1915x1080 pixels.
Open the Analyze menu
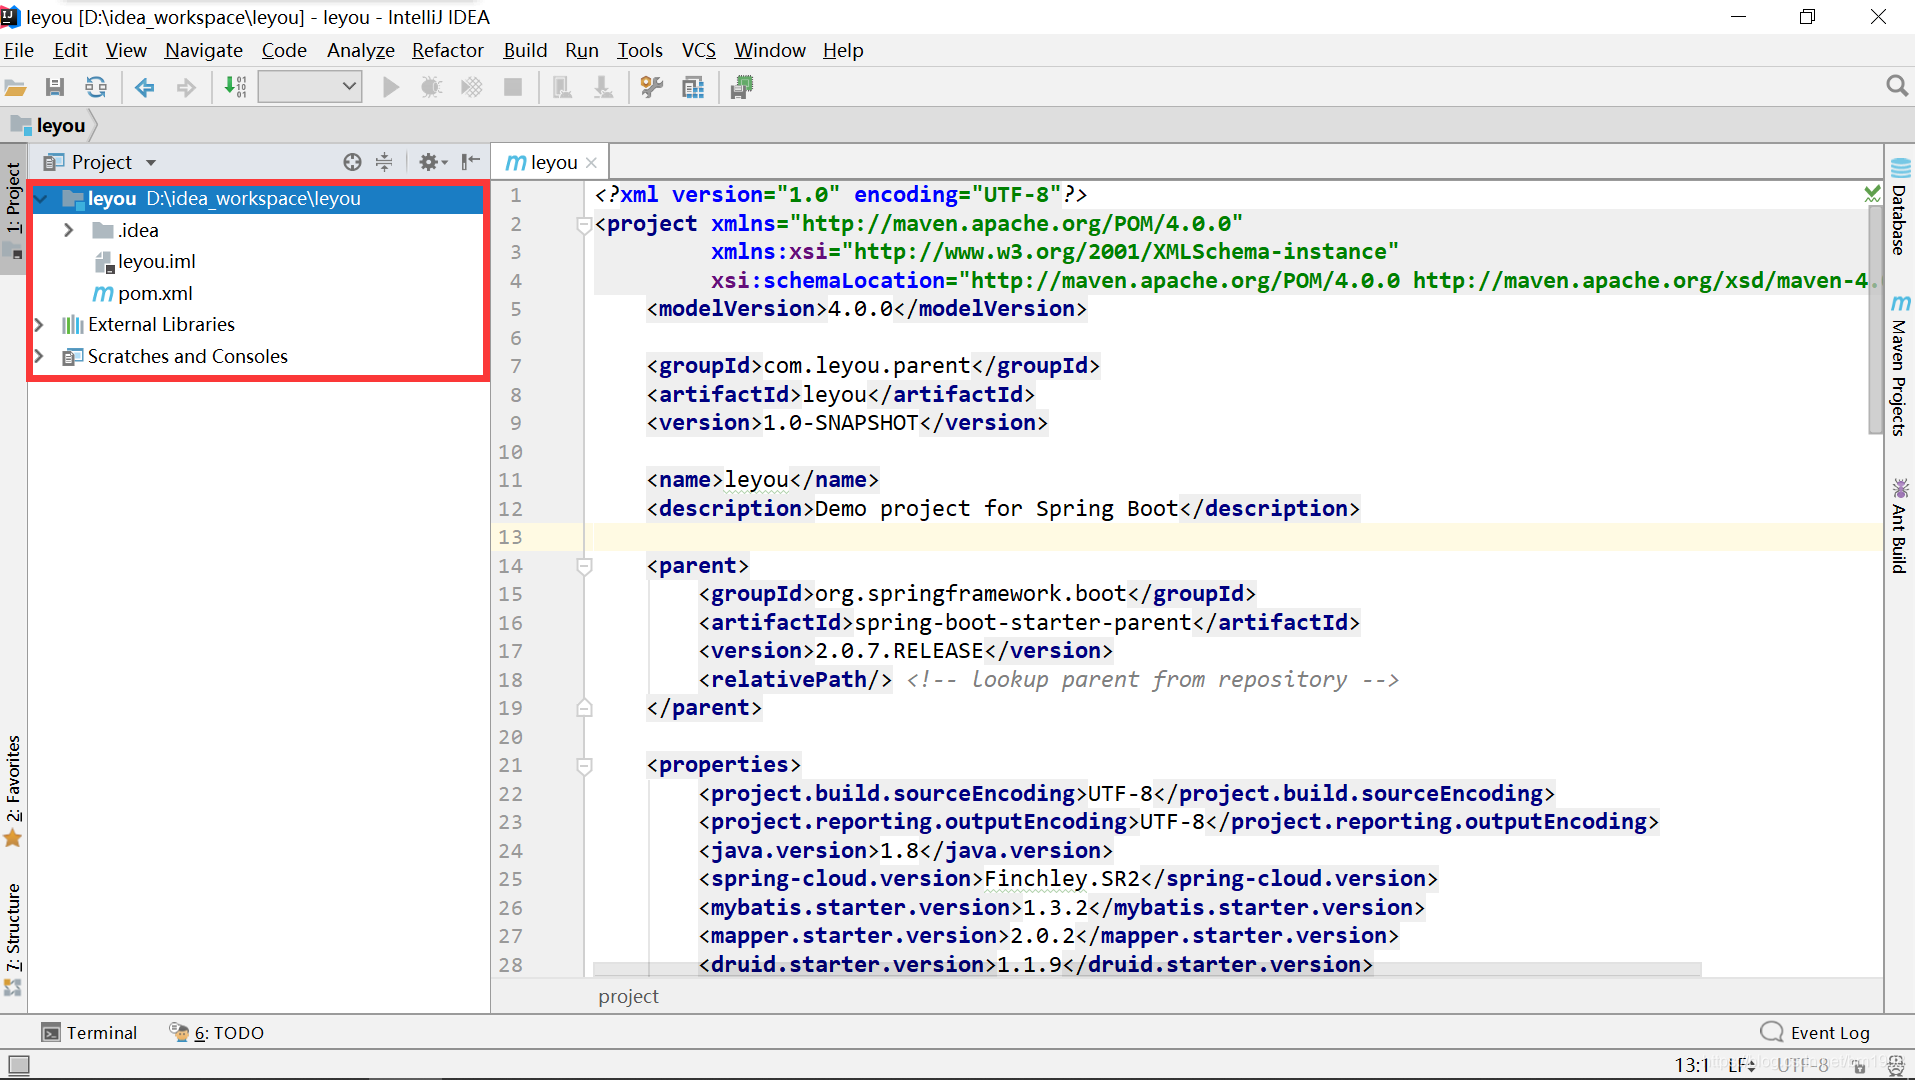pos(360,50)
